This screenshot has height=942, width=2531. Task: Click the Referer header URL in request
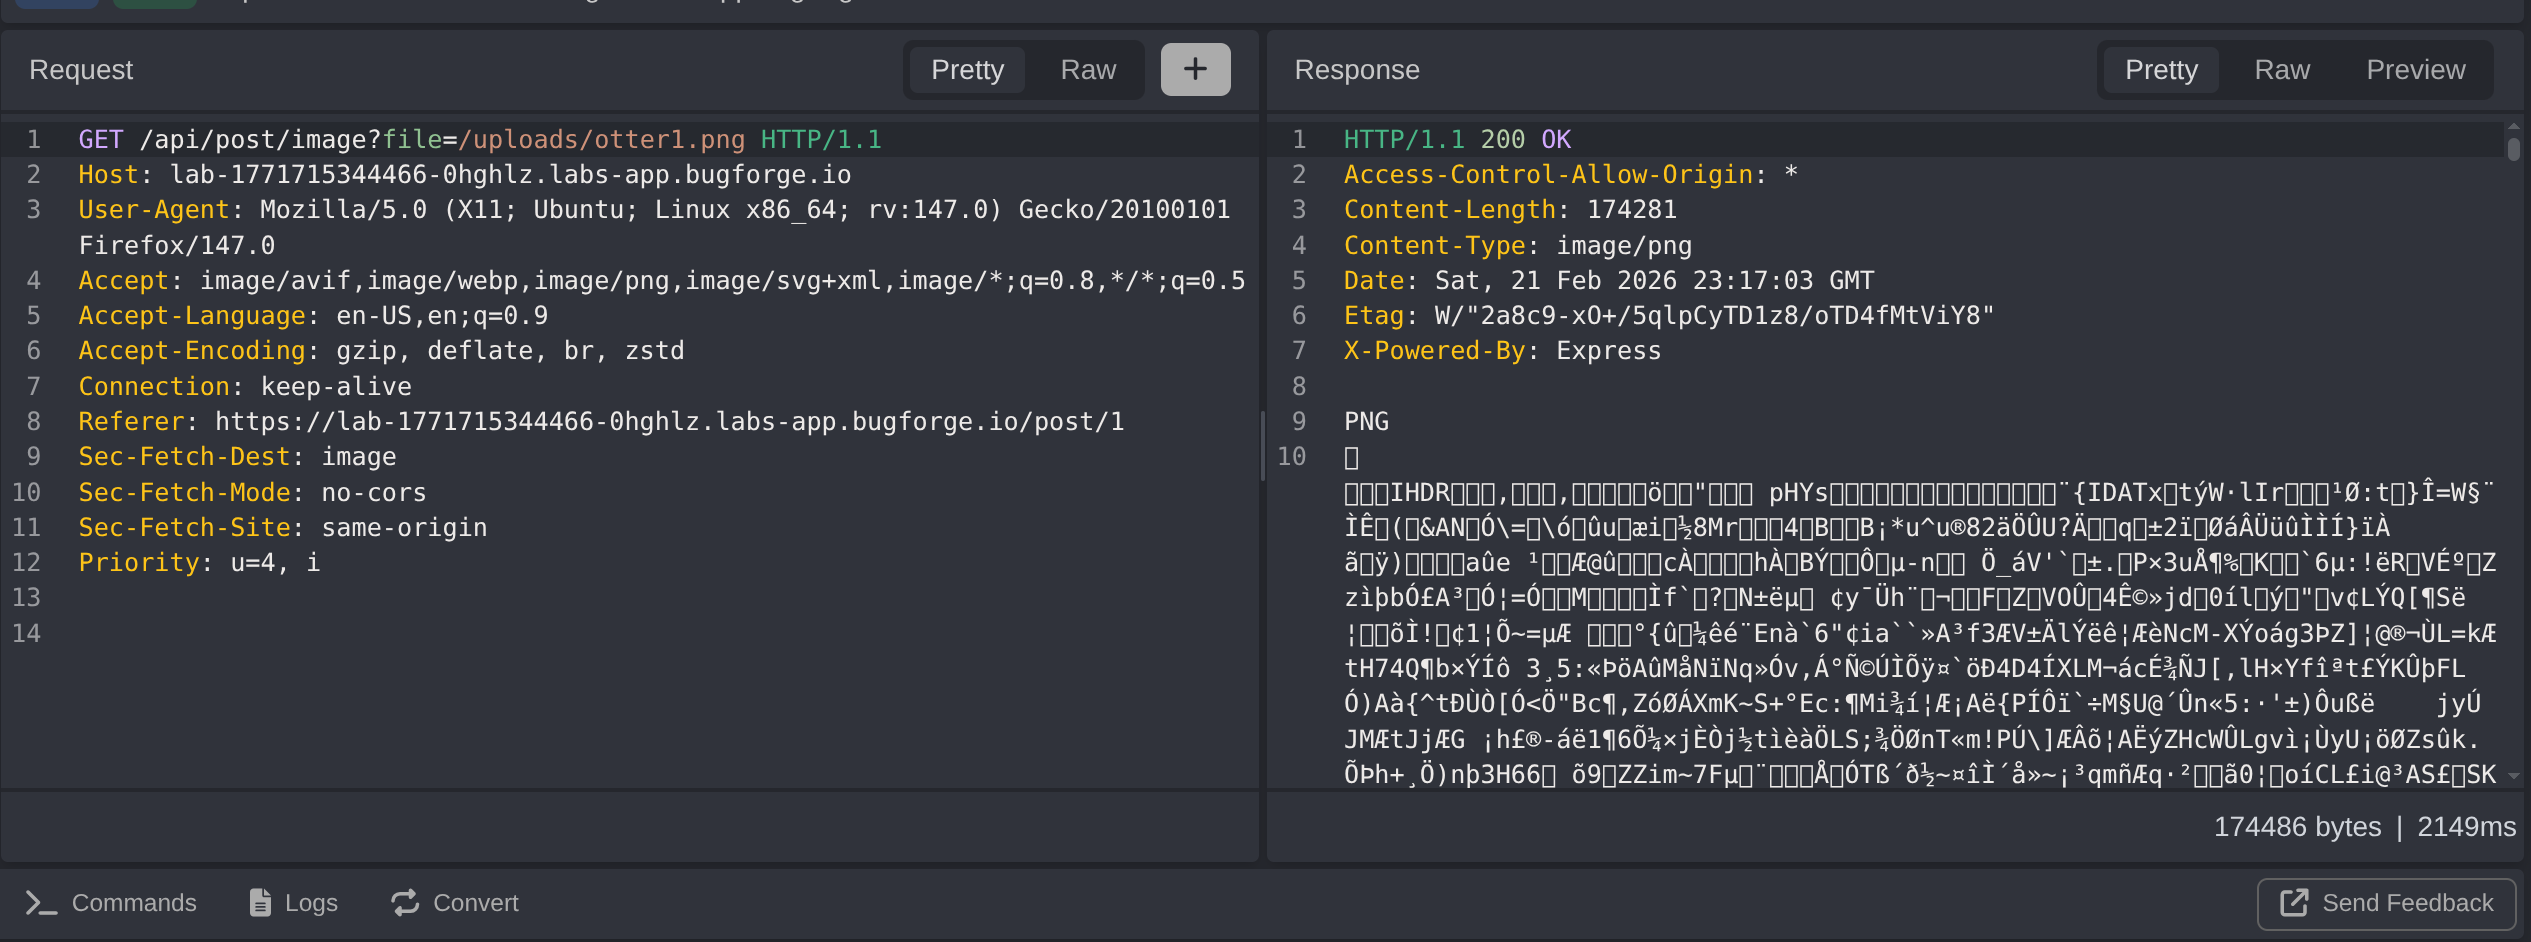click(669, 422)
